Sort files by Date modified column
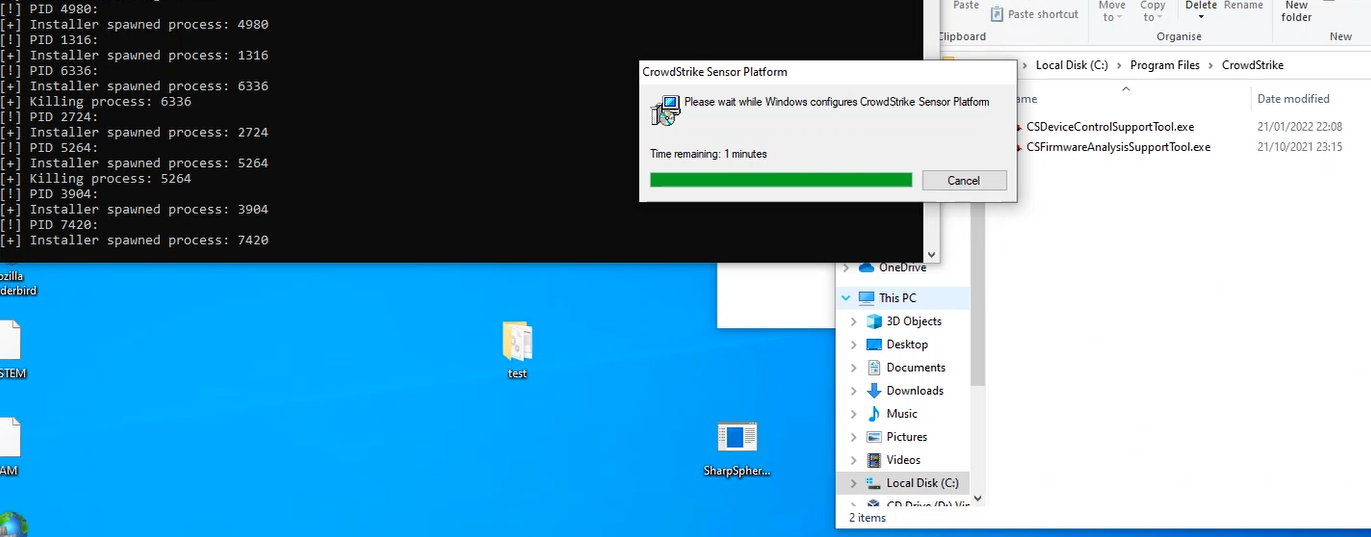This screenshot has width=1371, height=537. pos(1293,99)
